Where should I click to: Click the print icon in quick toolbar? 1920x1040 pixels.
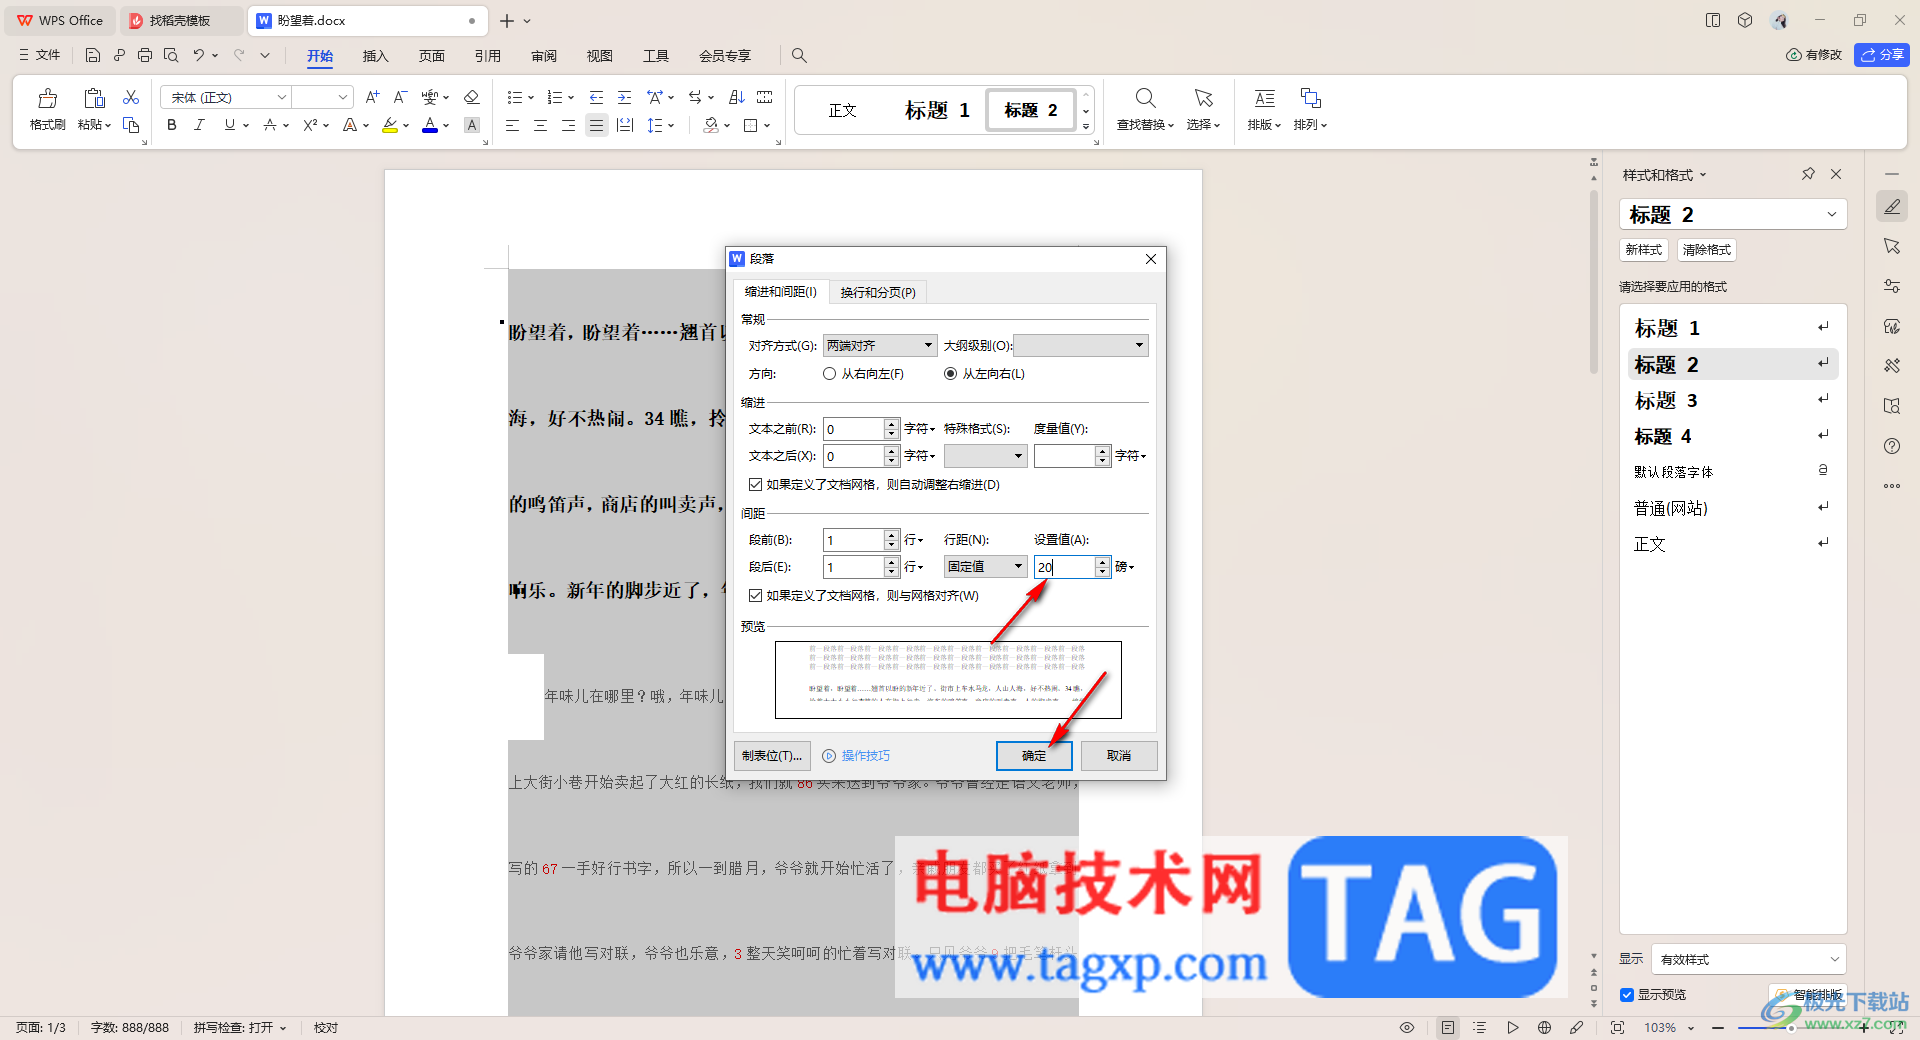pos(145,55)
